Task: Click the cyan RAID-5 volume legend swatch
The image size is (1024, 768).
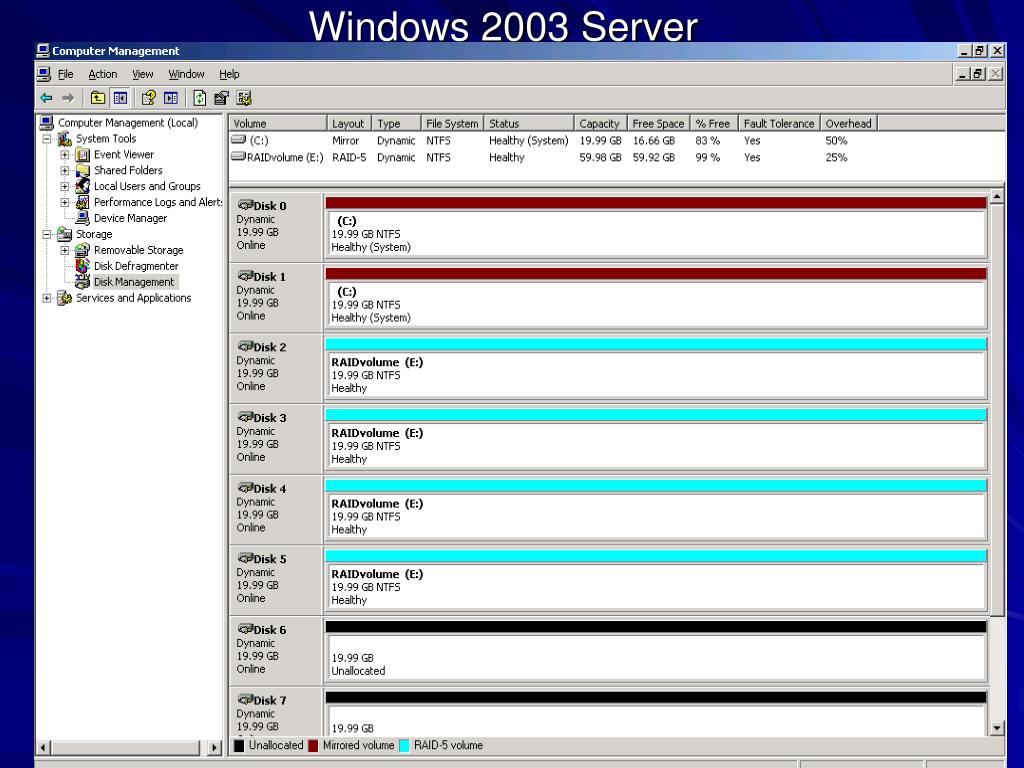Action: [404, 745]
